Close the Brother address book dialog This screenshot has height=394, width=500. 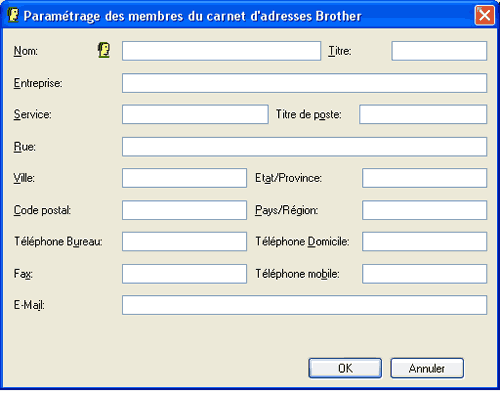pos(484,15)
